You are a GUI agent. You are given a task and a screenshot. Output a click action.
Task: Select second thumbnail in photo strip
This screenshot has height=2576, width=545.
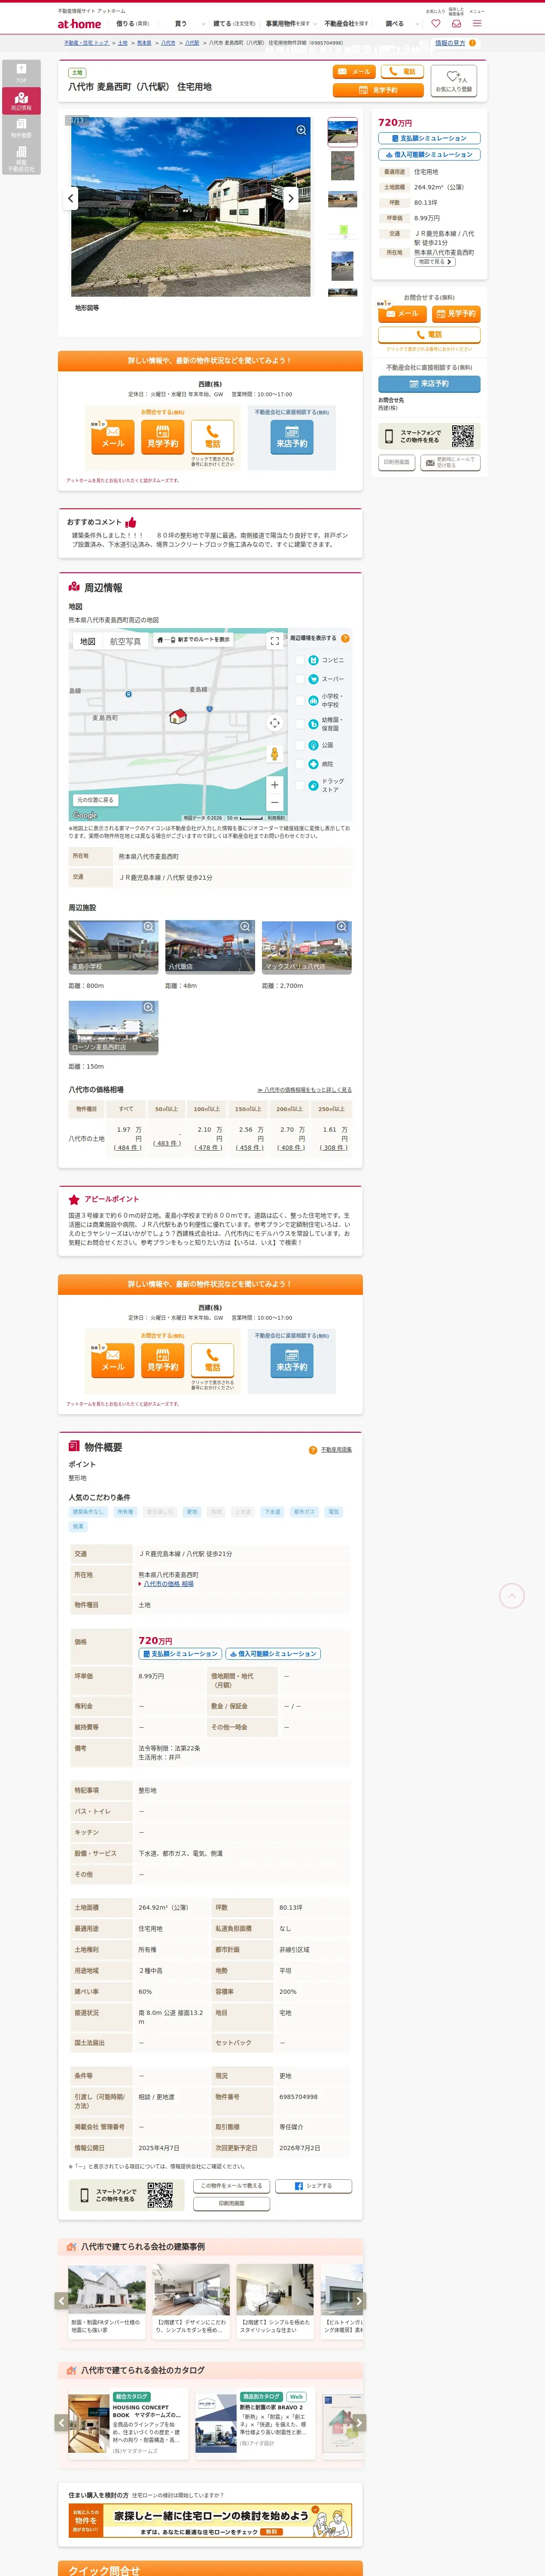click(342, 166)
